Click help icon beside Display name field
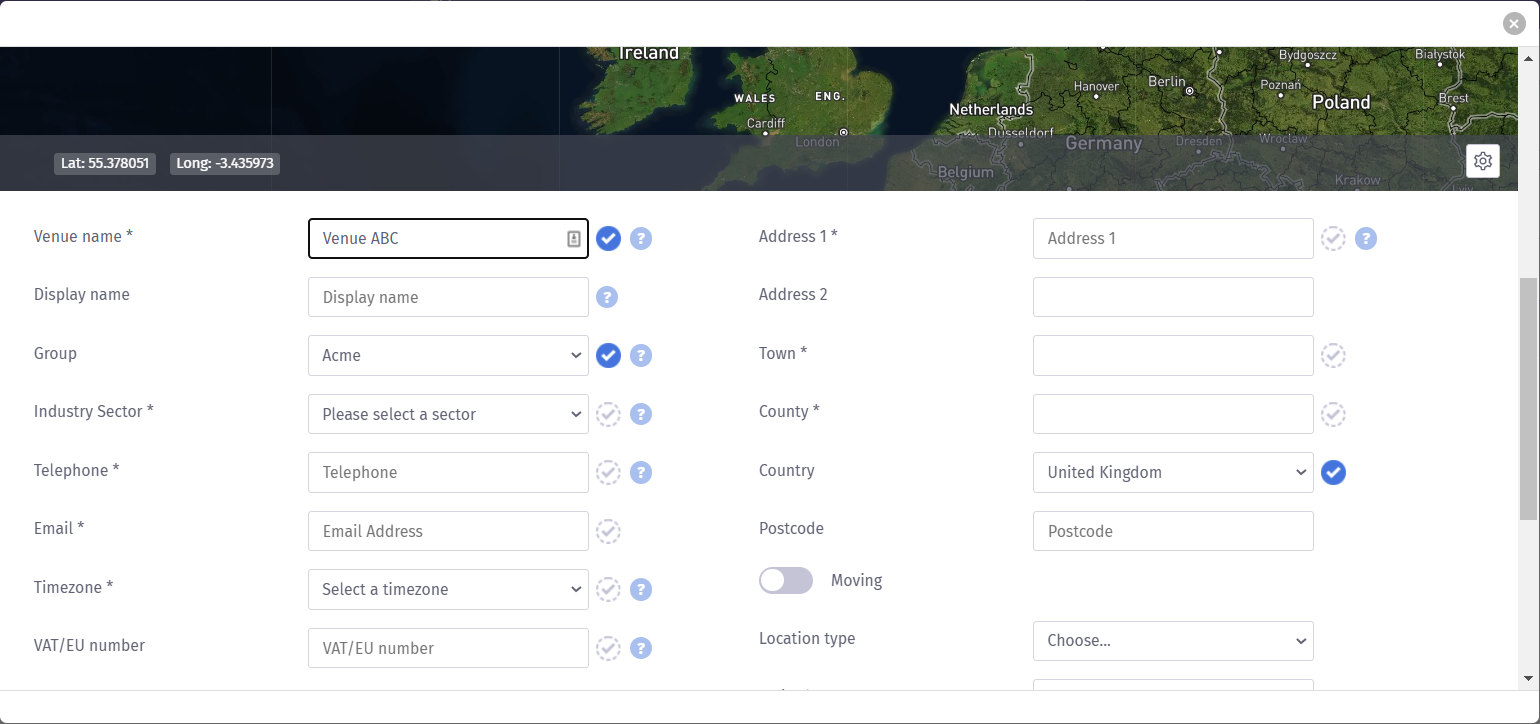The width and height of the screenshot is (1540, 724). pyautogui.click(x=607, y=297)
